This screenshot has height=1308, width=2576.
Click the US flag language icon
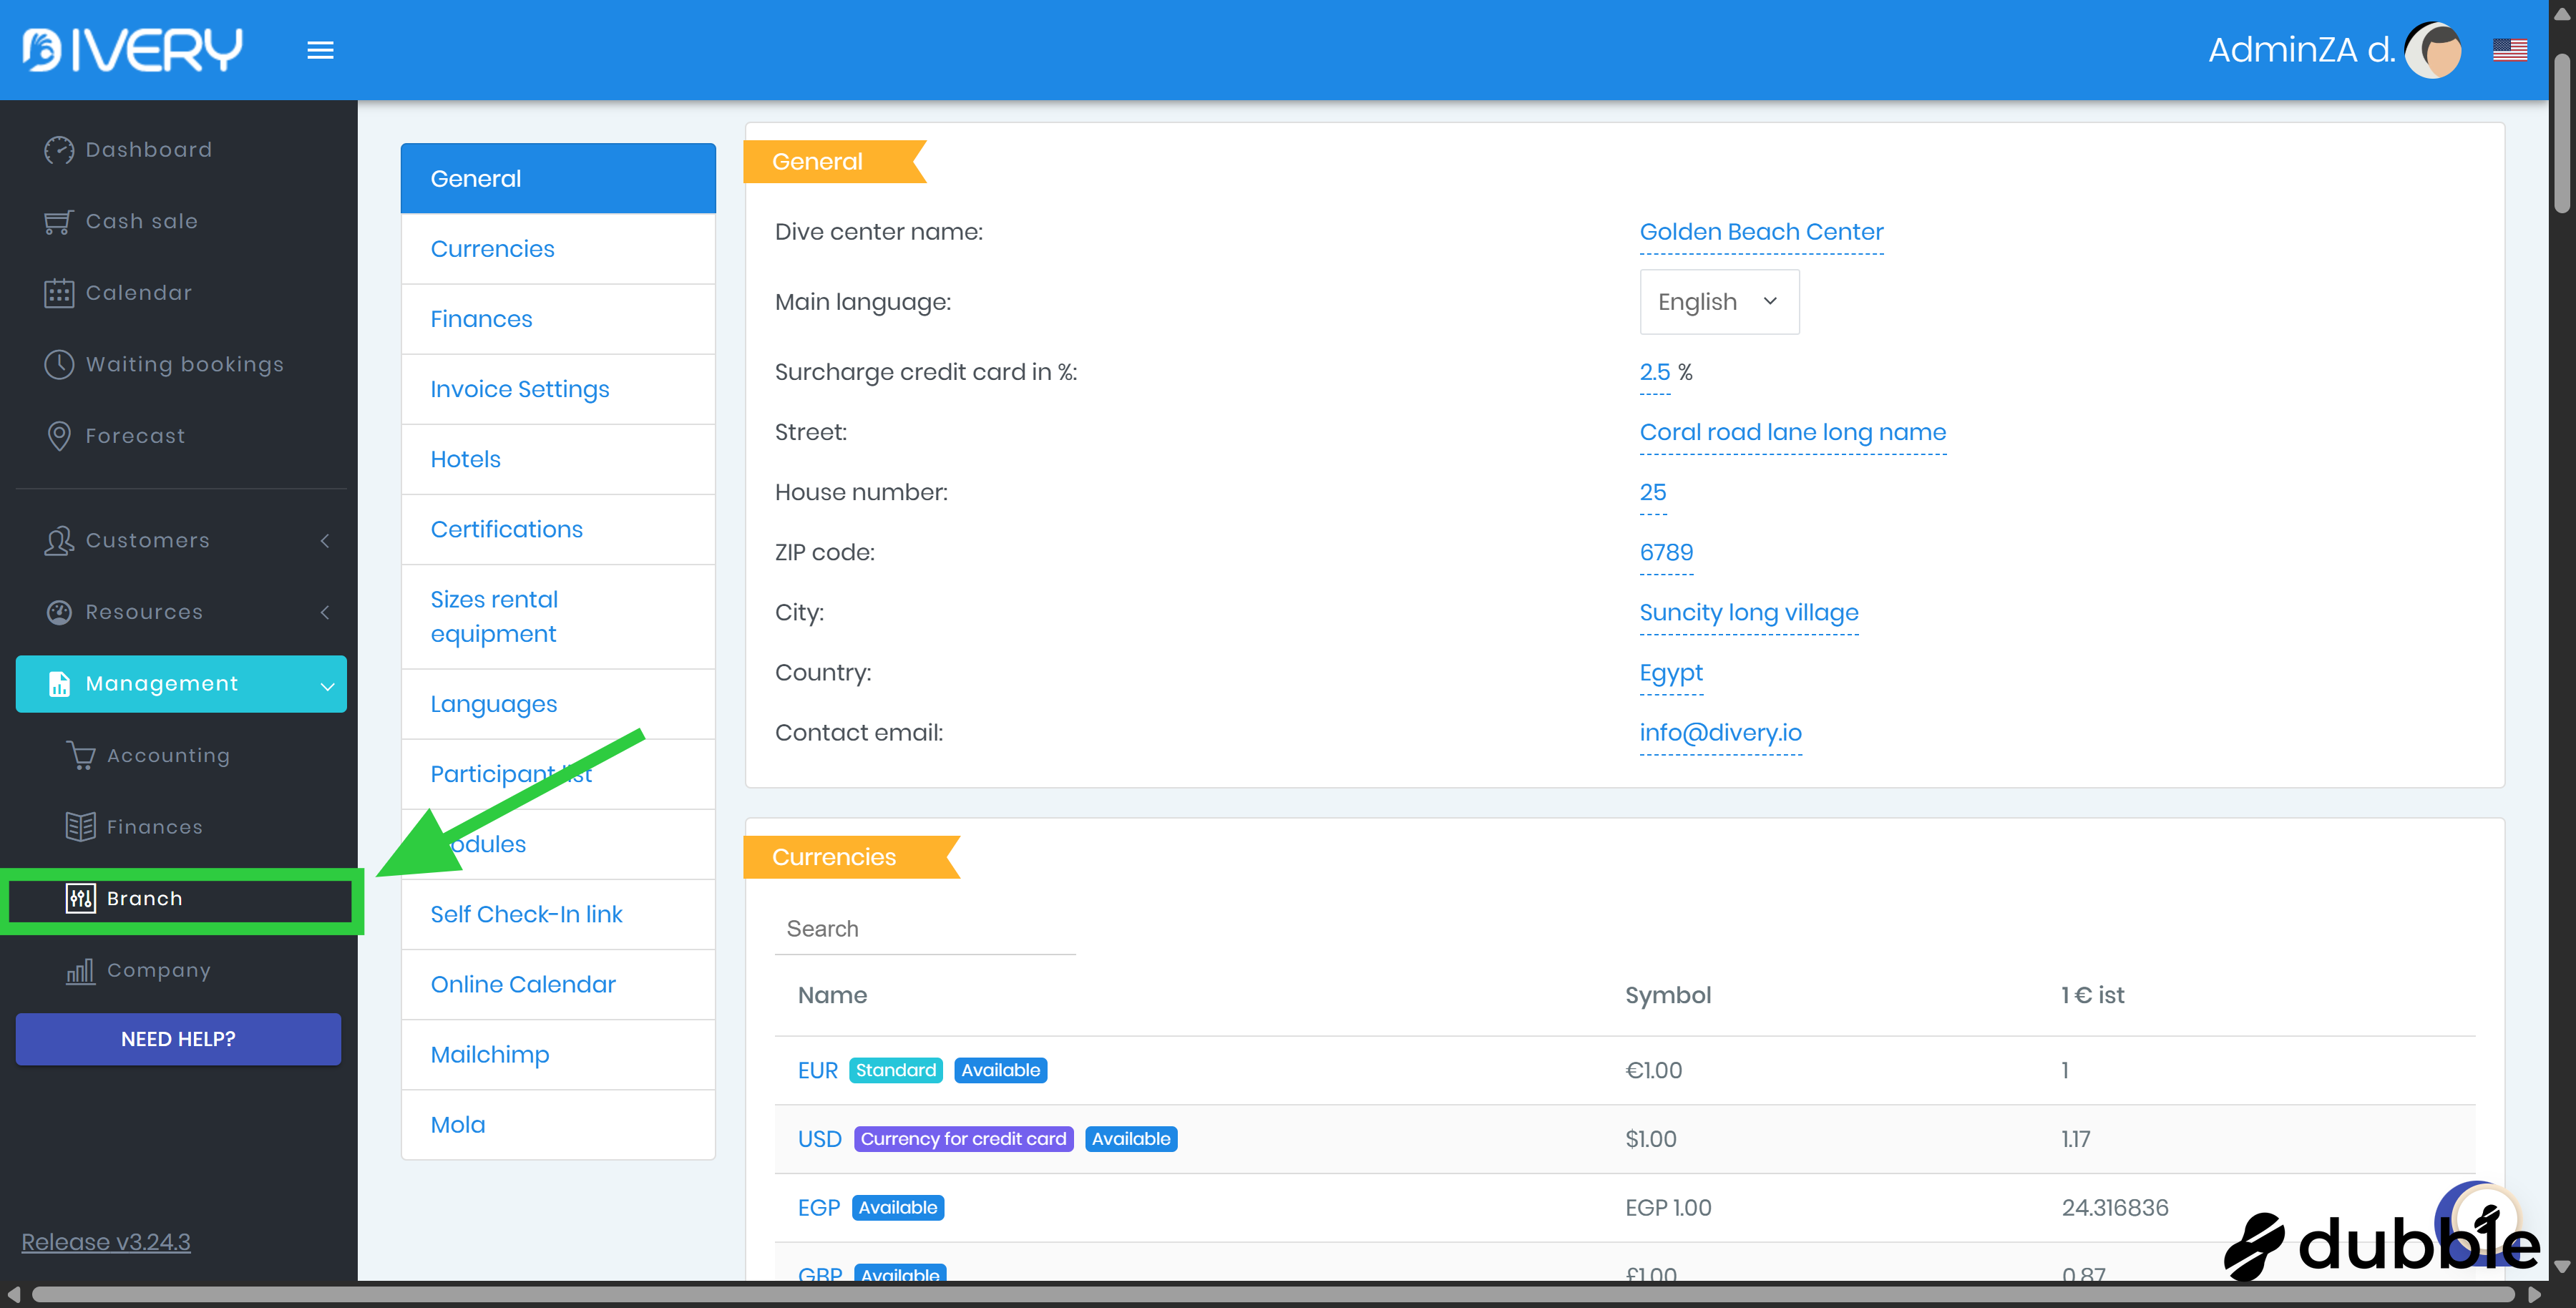click(2509, 50)
